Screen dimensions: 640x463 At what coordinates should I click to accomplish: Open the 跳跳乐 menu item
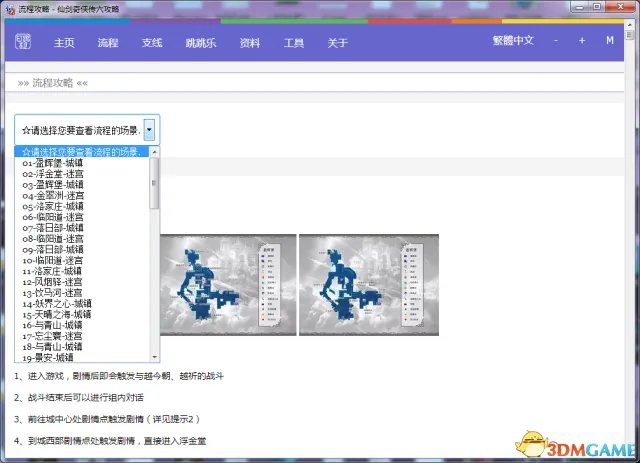200,42
